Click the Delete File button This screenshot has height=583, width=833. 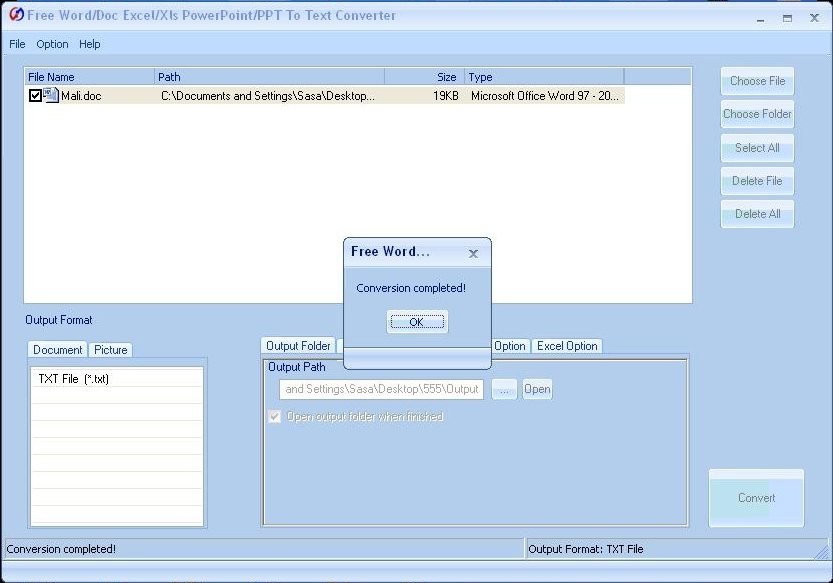click(757, 181)
